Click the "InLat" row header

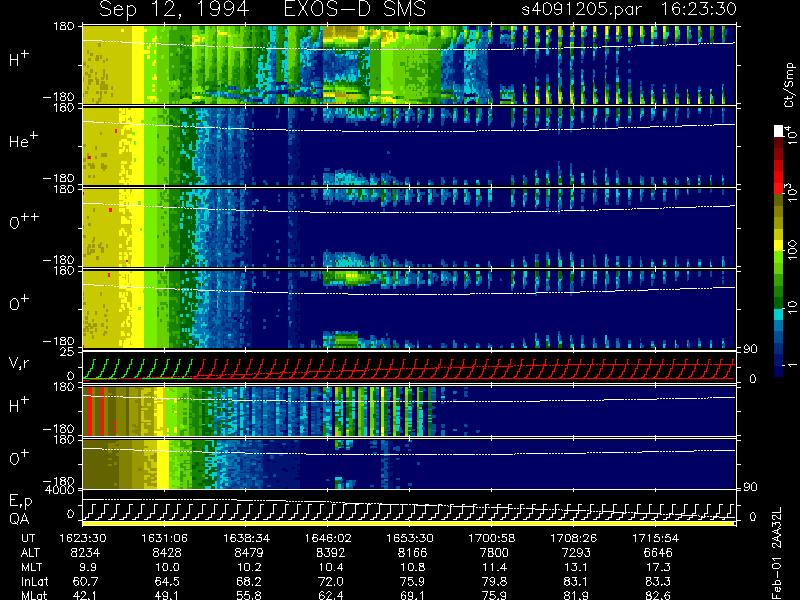34,581
